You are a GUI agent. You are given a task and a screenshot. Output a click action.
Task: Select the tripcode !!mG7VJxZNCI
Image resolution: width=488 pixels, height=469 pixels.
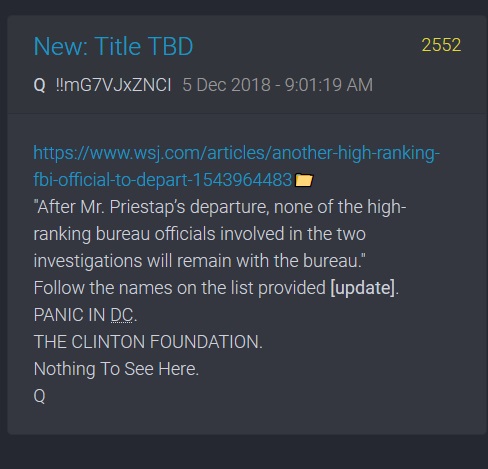113,85
